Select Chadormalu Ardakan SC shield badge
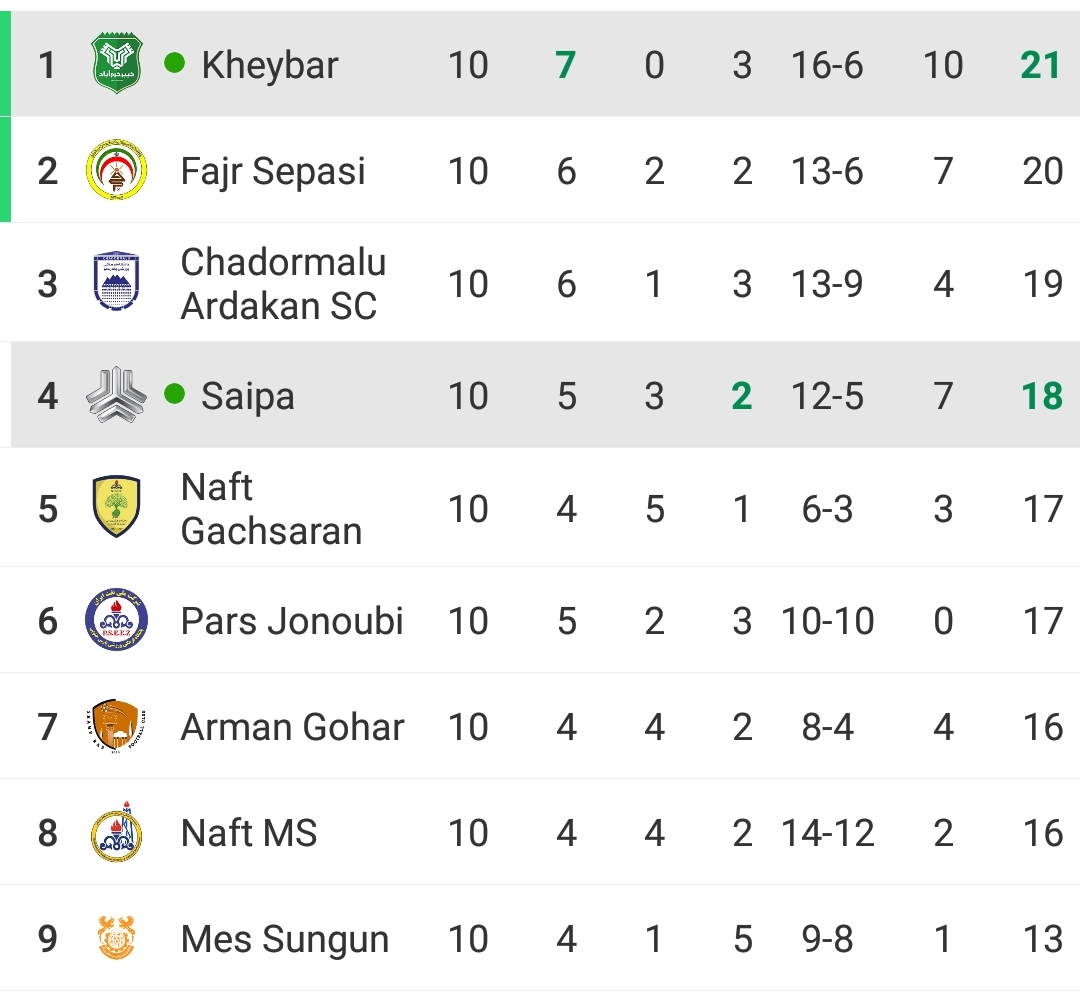The width and height of the screenshot is (1080, 994). [116, 282]
